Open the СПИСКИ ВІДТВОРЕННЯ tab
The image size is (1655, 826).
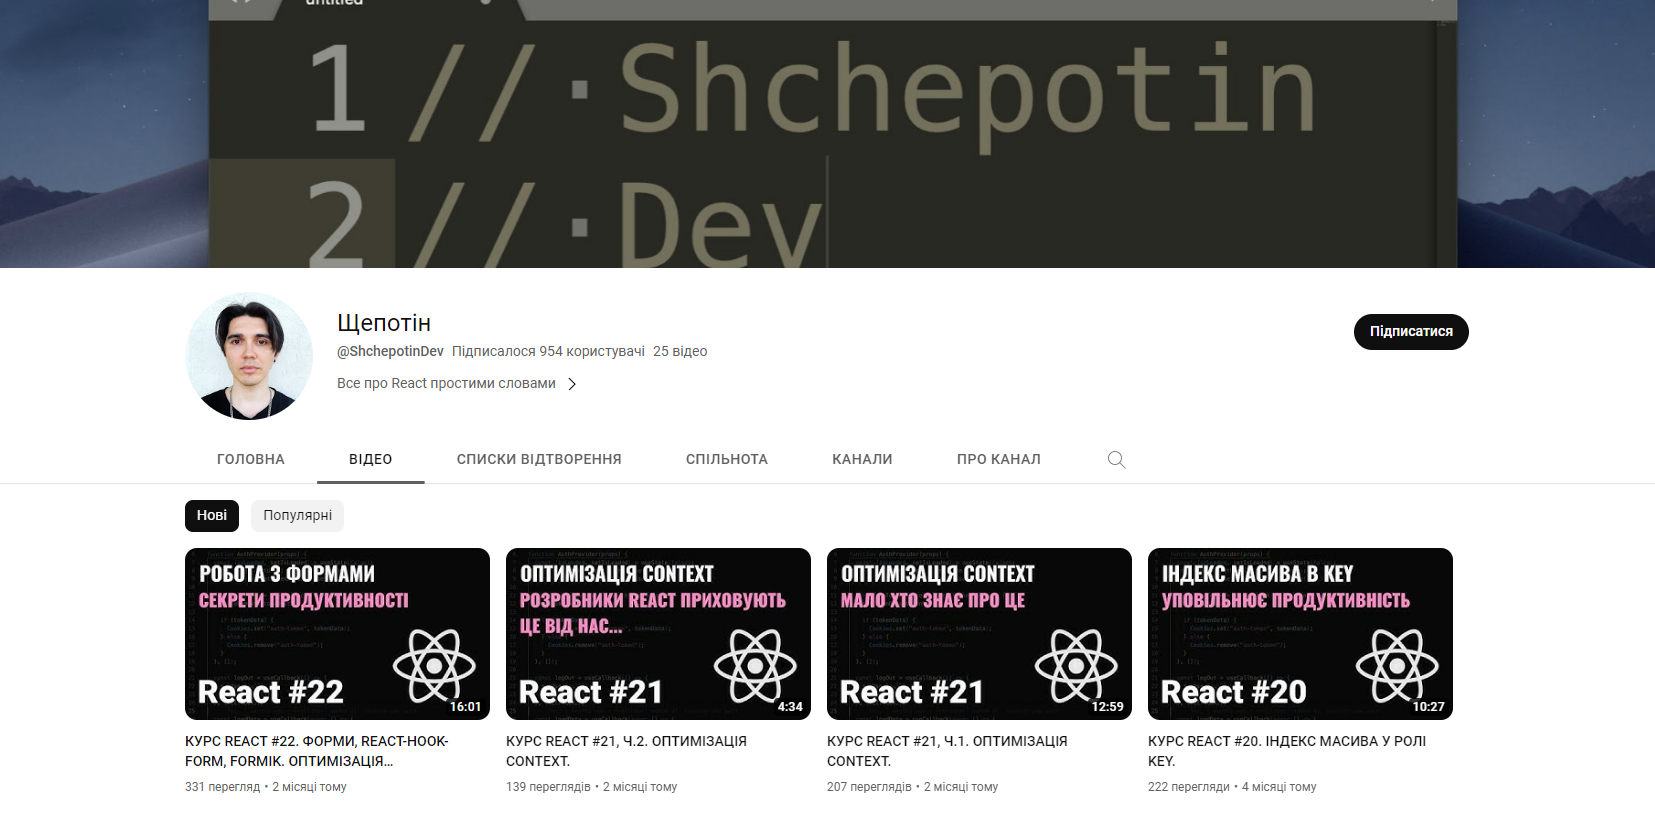539,459
